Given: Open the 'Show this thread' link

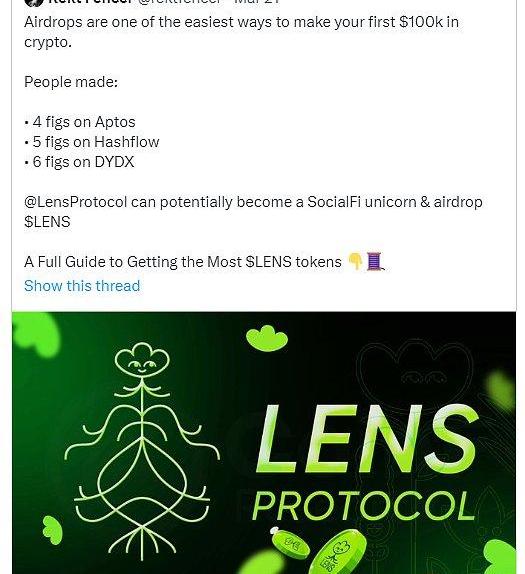Looking at the screenshot, I should (x=82, y=286).
